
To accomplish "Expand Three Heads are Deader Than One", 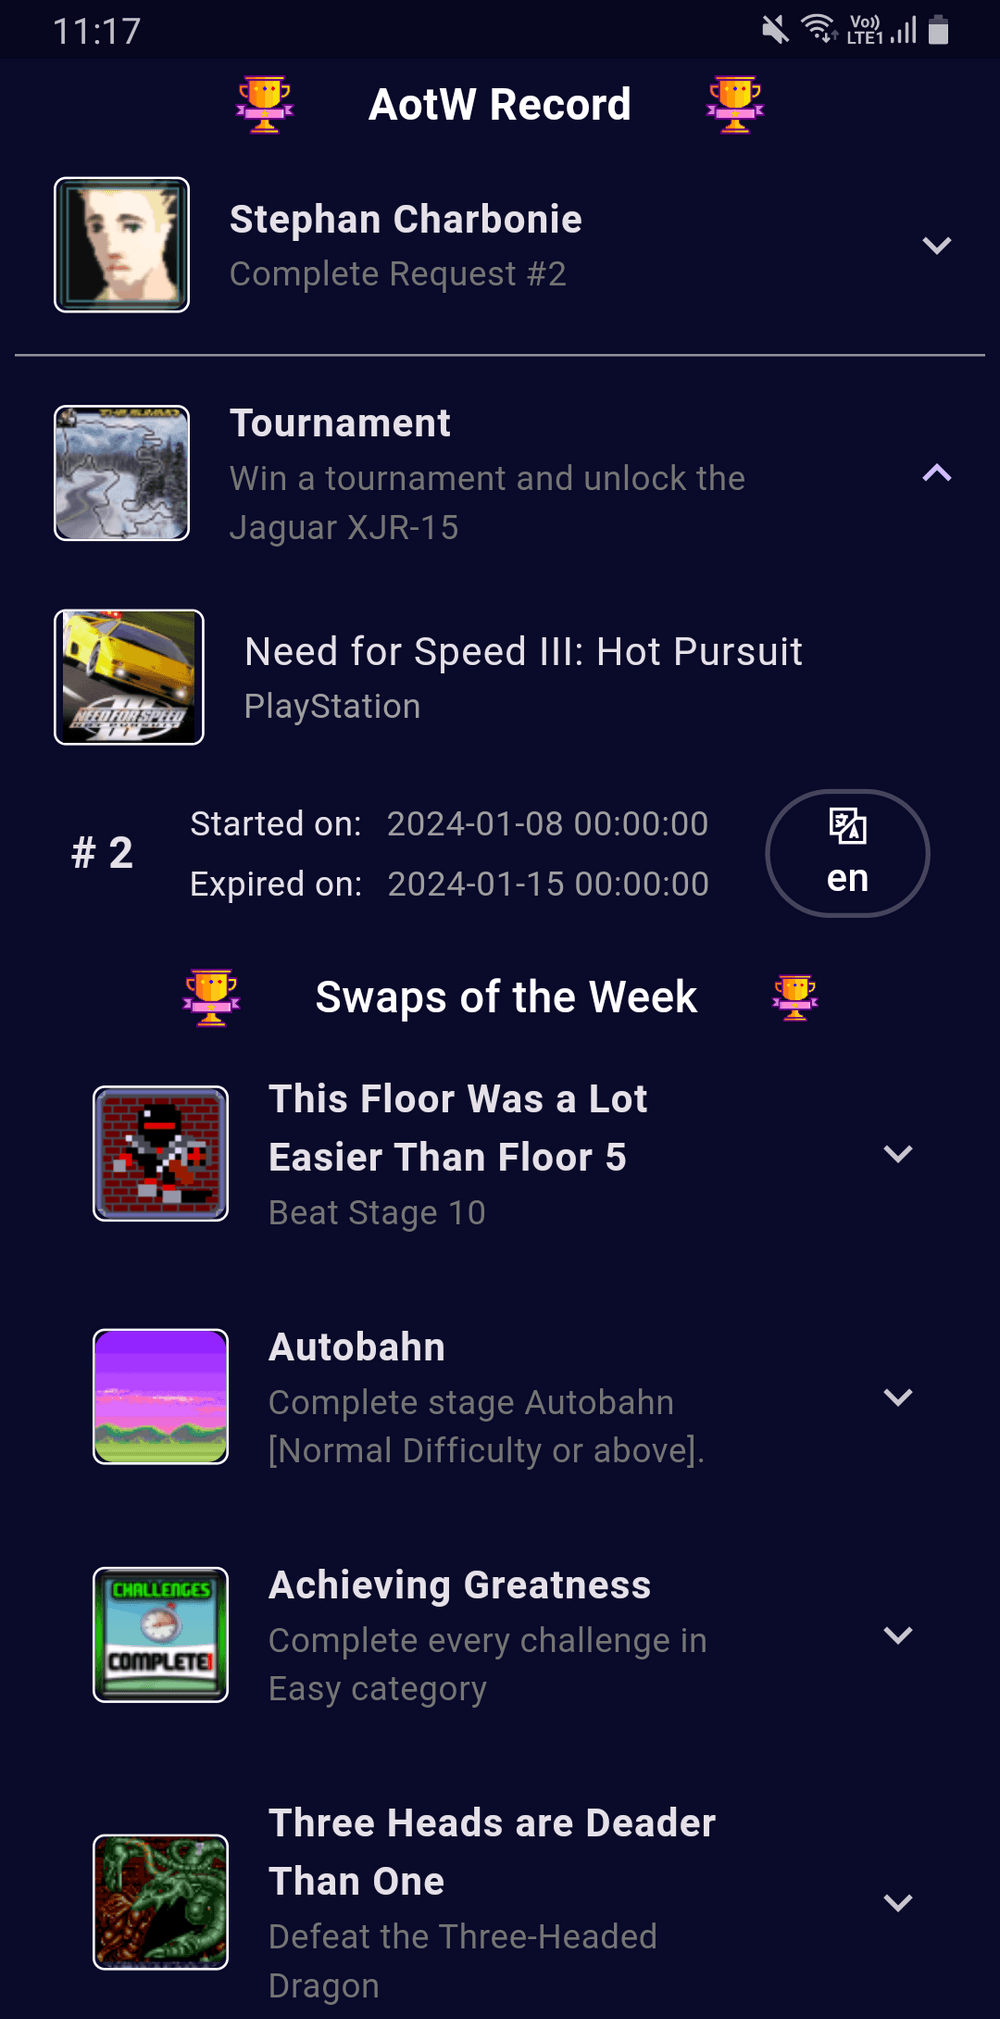I will 898,1902.
